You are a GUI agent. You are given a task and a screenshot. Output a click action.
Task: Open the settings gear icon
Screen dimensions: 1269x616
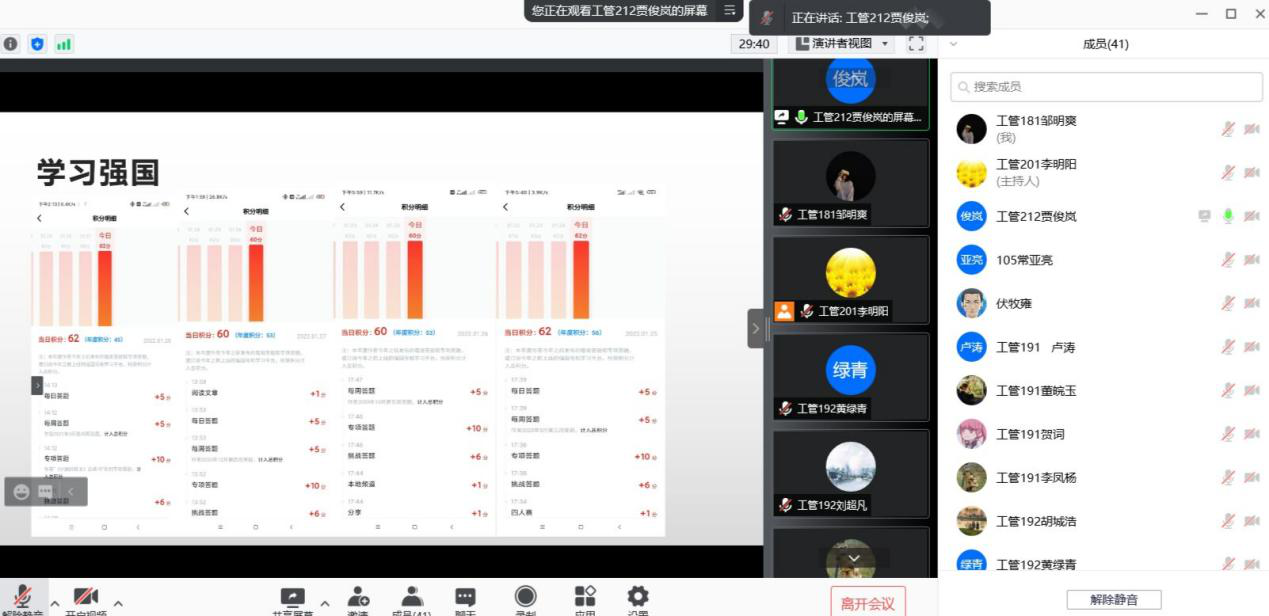[x=637, y=598]
